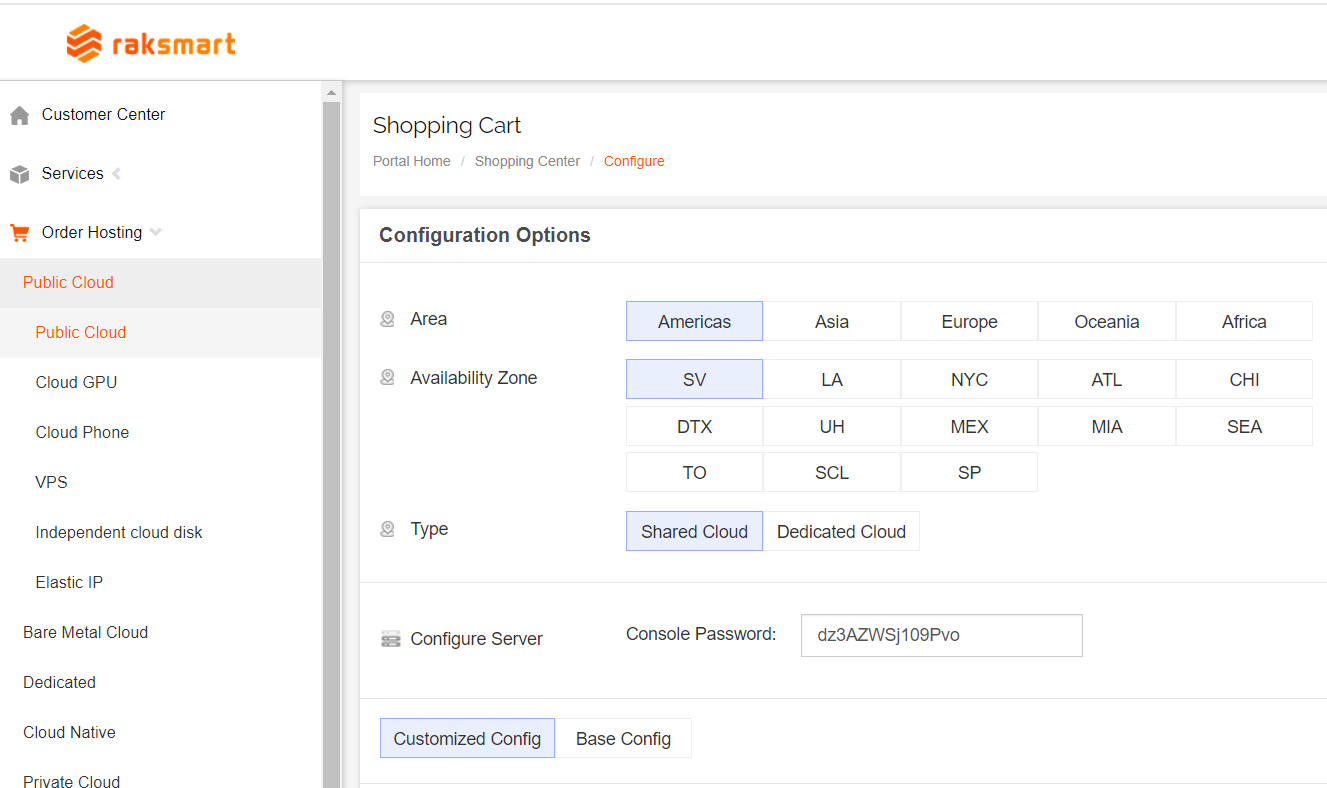The image size is (1327, 788).
Task: Click the raksmart logo
Action: tap(151, 43)
